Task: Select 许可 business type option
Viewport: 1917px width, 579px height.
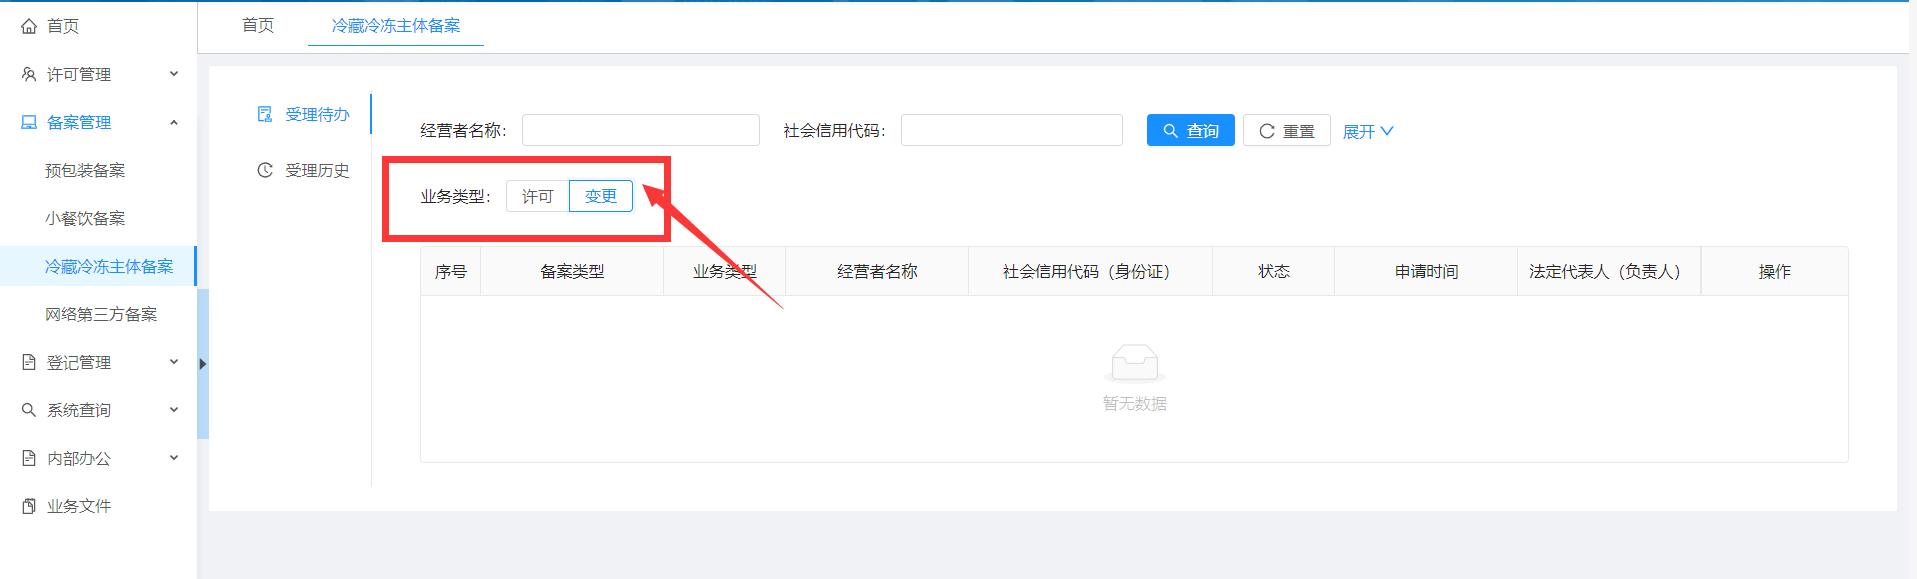Action: pos(537,196)
